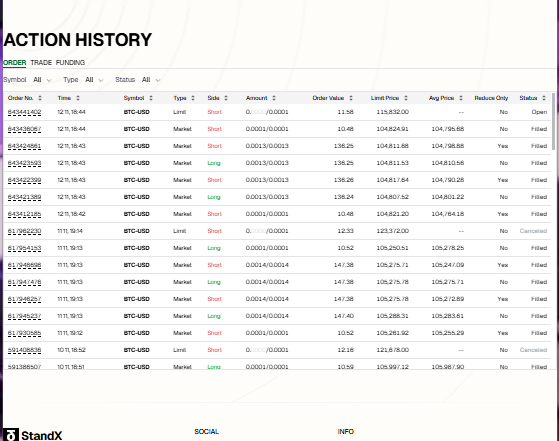This screenshot has height=441, width=559.
Task: Open order number 643441402
Action: (25, 112)
